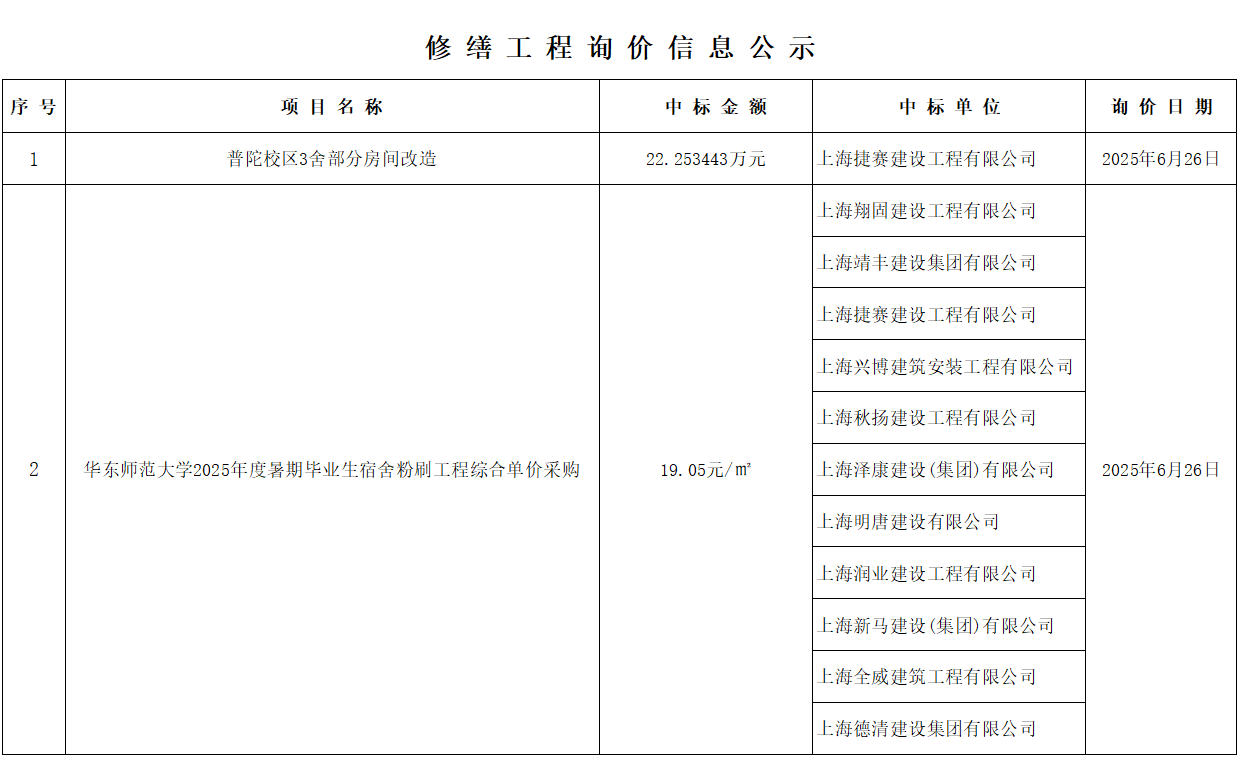Select project 华东师范大学2025年度暑期毕业生宿舍粉刷工程综合单价采购
Image resolution: width=1239 pixels, height=757 pixels.
(332, 469)
